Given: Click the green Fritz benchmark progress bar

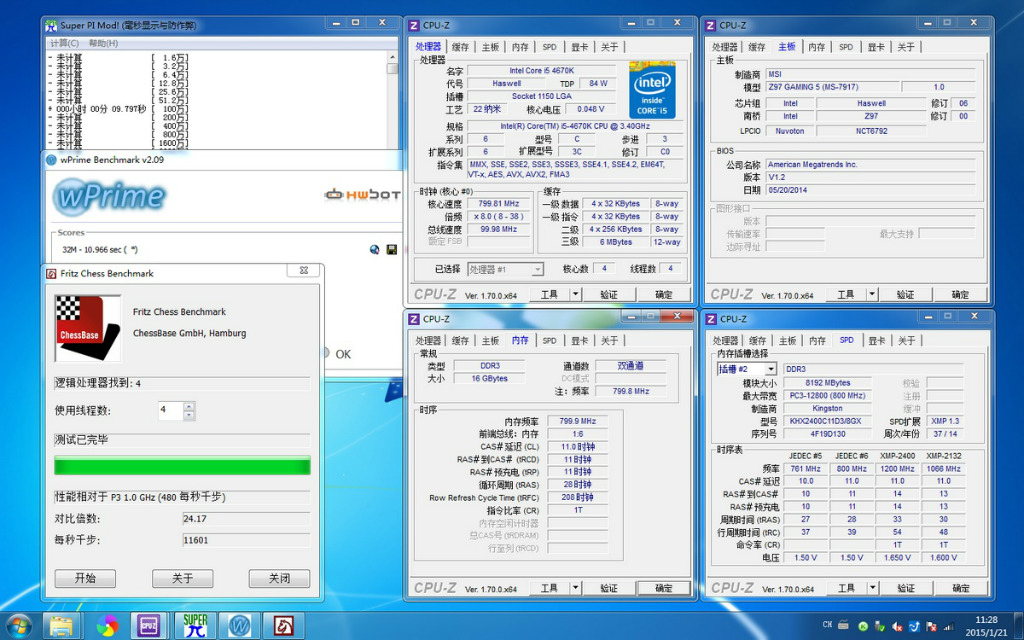Looking at the screenshot, I should click(x=182, y=466).
